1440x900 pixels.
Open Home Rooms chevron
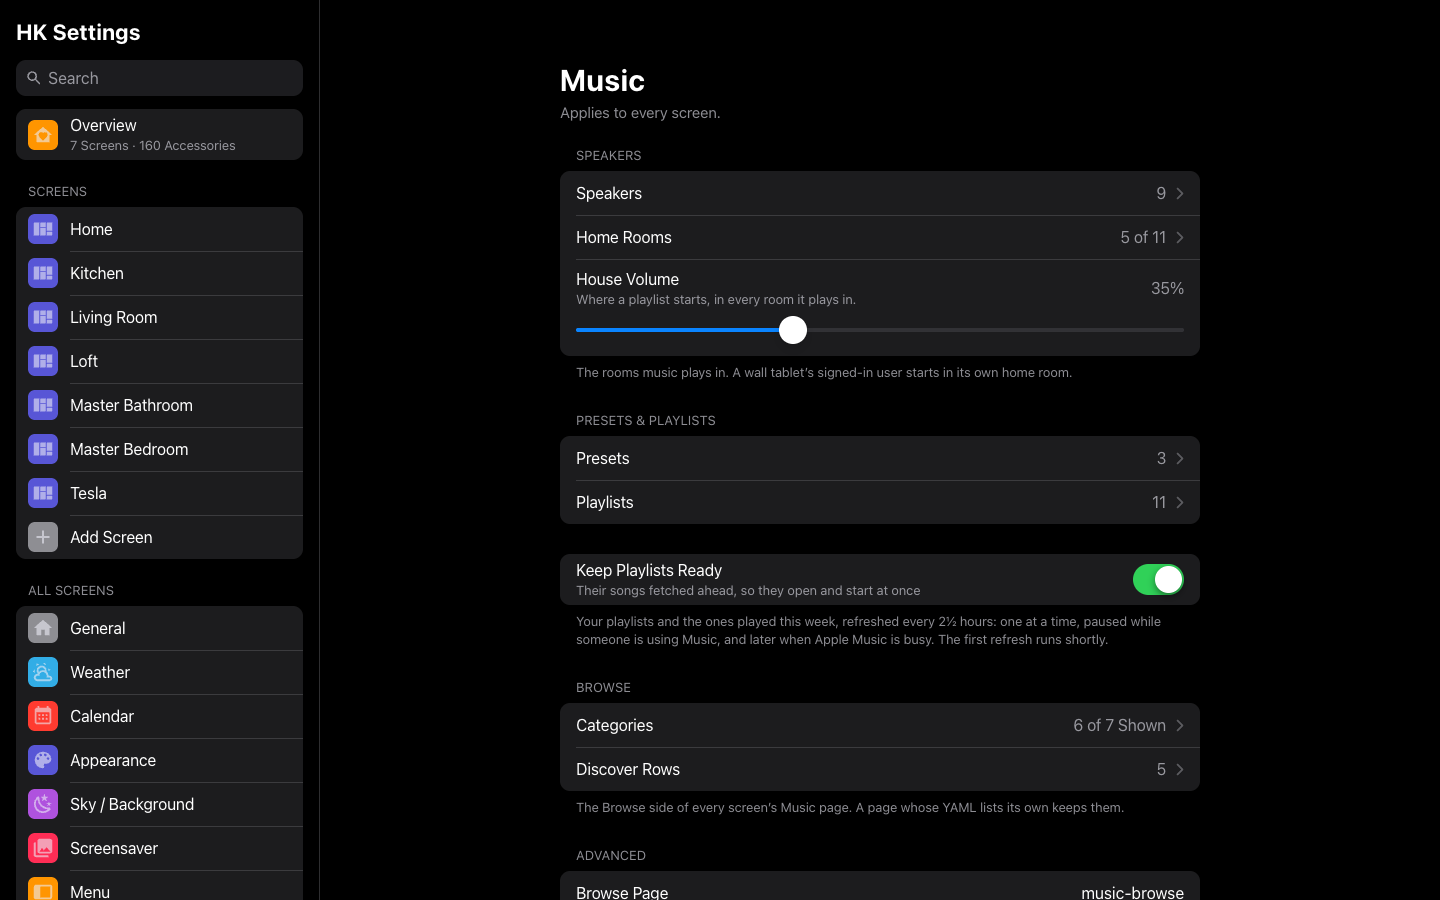(1180, 237)
